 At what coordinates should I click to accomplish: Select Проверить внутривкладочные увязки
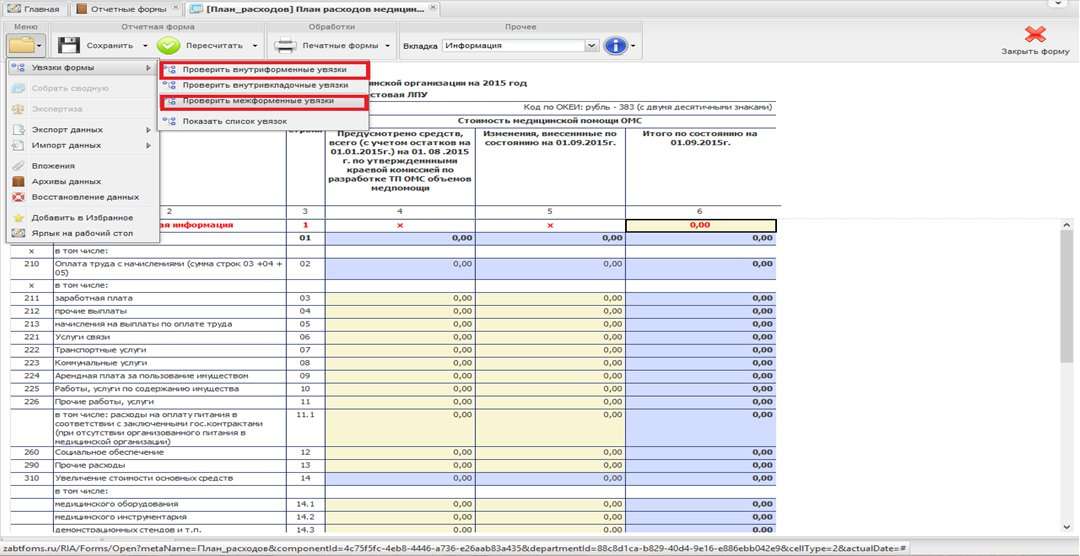pos(264,85)
